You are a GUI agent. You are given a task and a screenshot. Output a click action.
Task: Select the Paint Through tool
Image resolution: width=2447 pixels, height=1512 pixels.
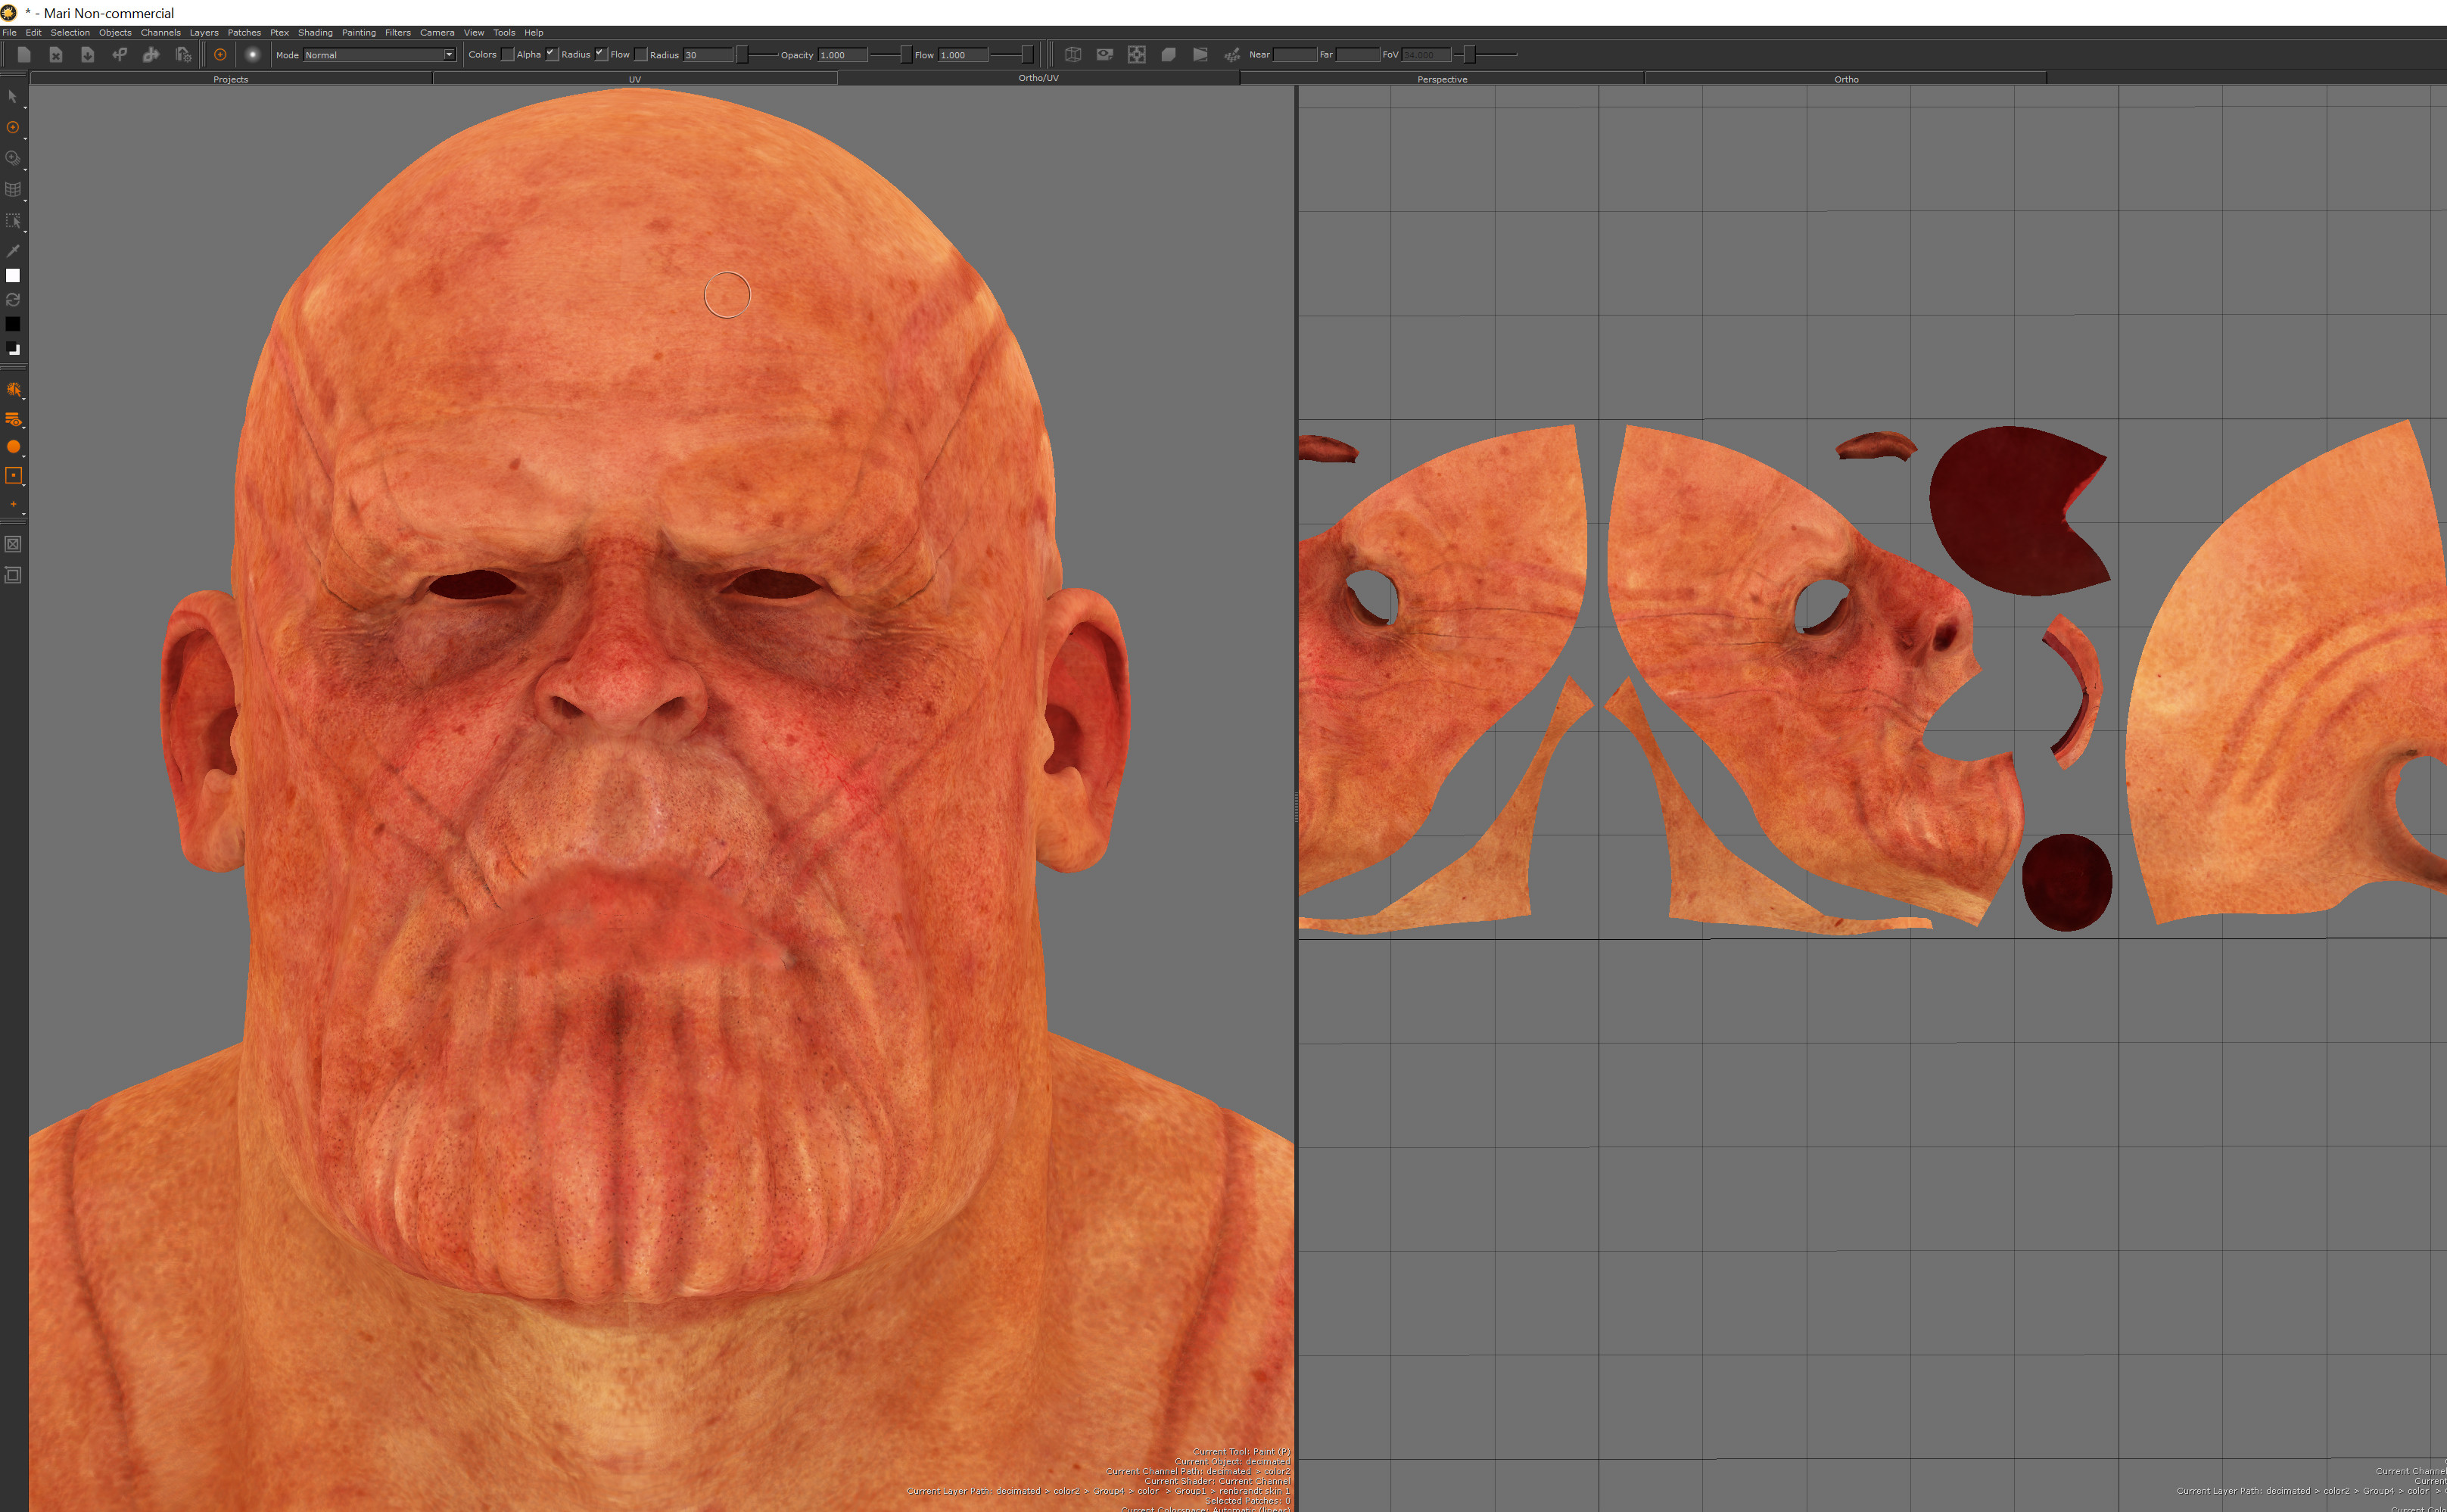tap(12, 158)
